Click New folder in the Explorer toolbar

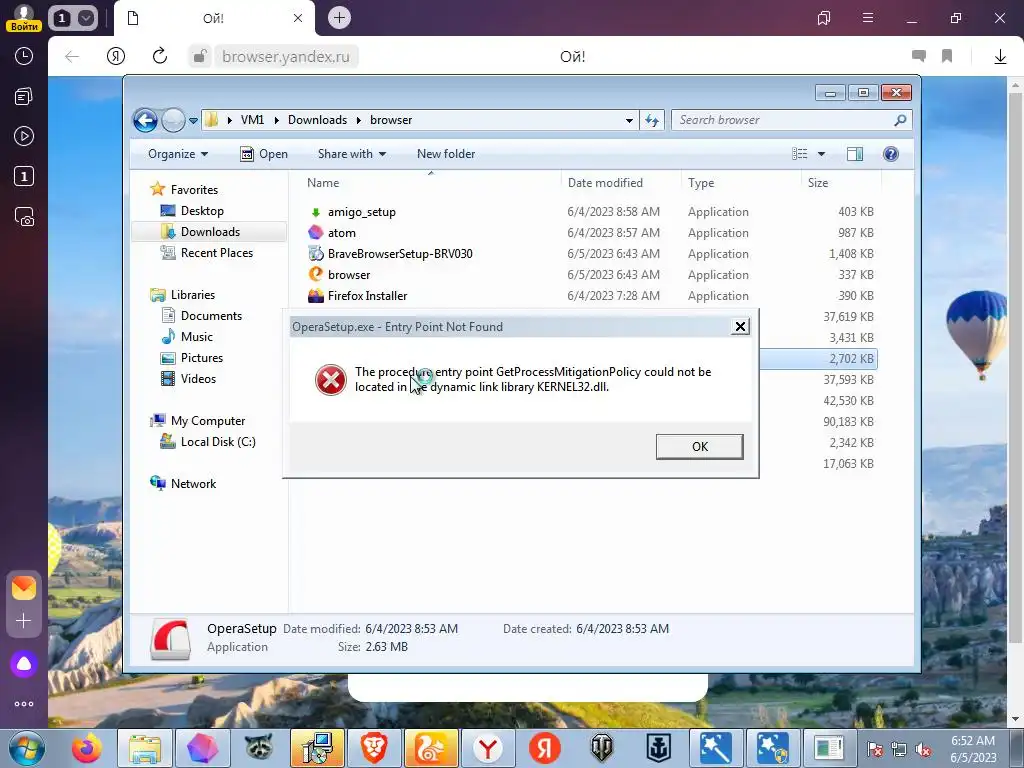coord(446,154)
